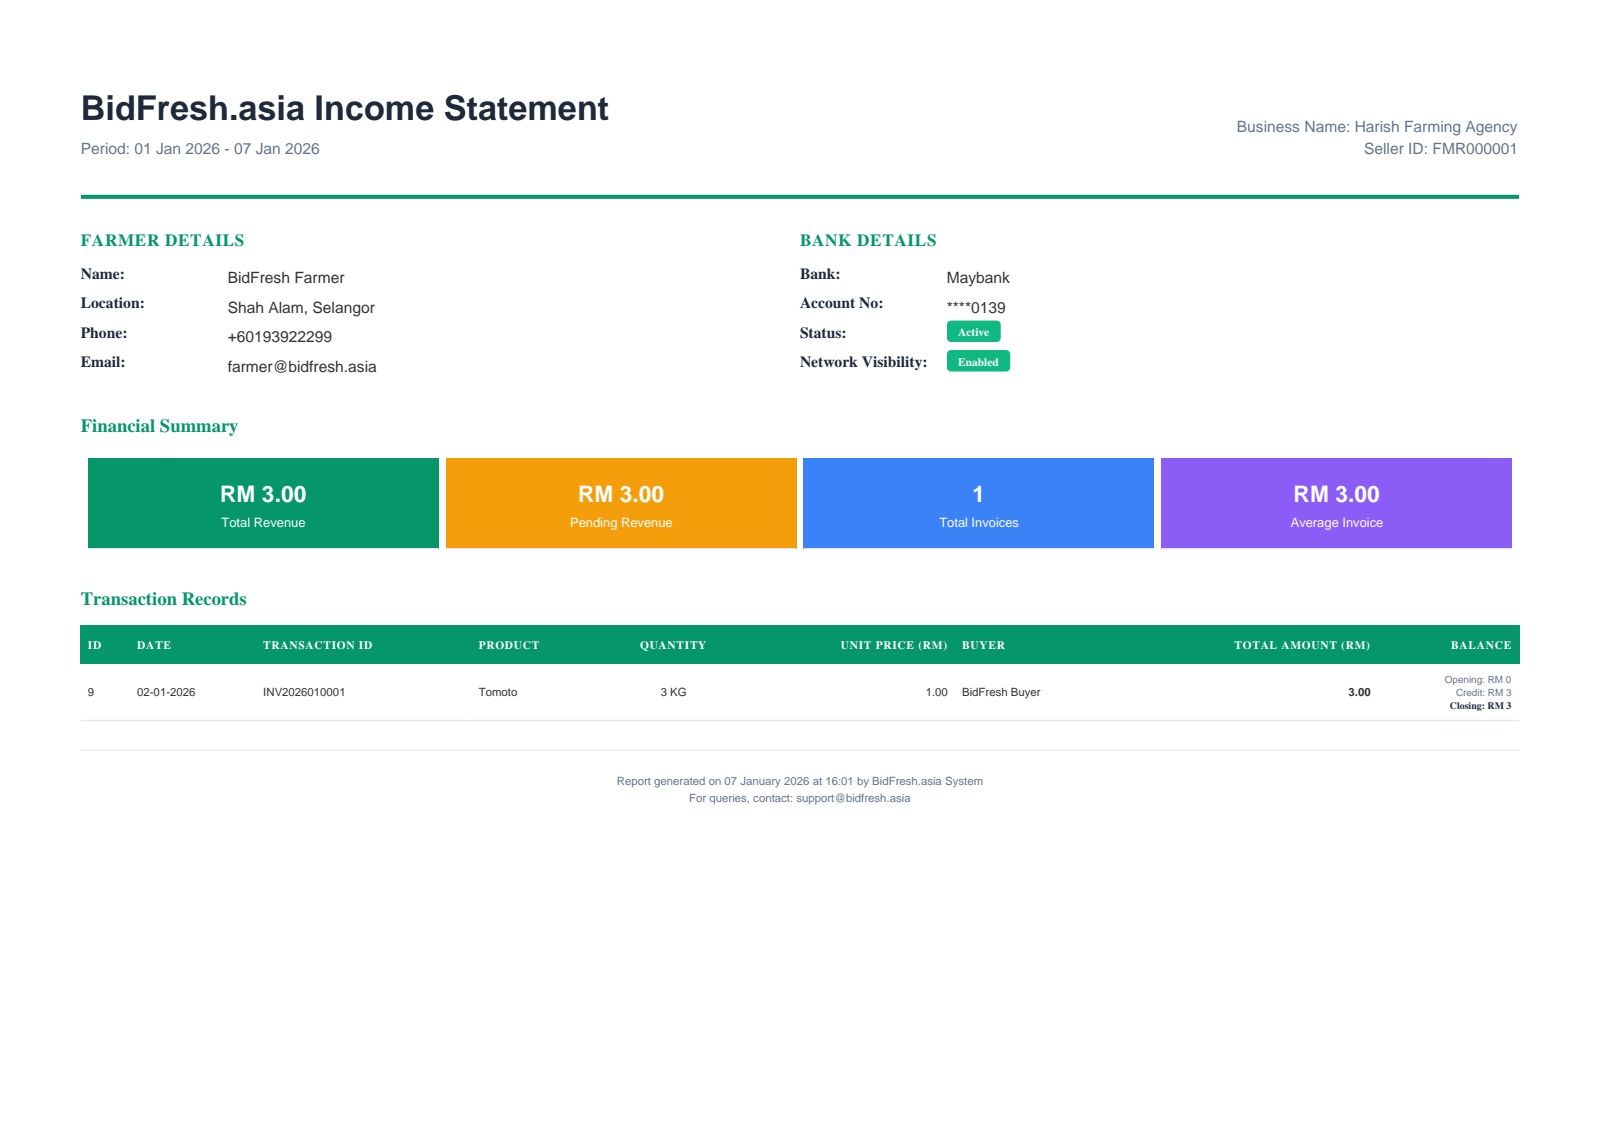
Task: Click the green Total Revenue summary card
Action: tap(262, 503)
